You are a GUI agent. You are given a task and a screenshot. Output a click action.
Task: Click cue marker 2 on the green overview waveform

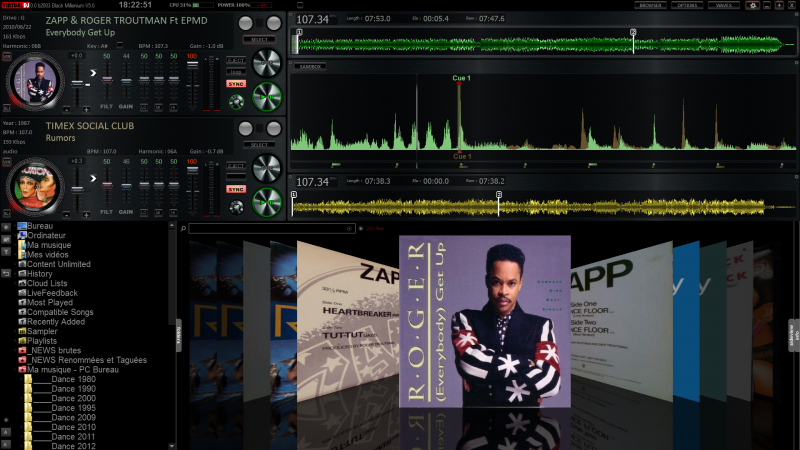pyautogui.click(x=633, y=32)
